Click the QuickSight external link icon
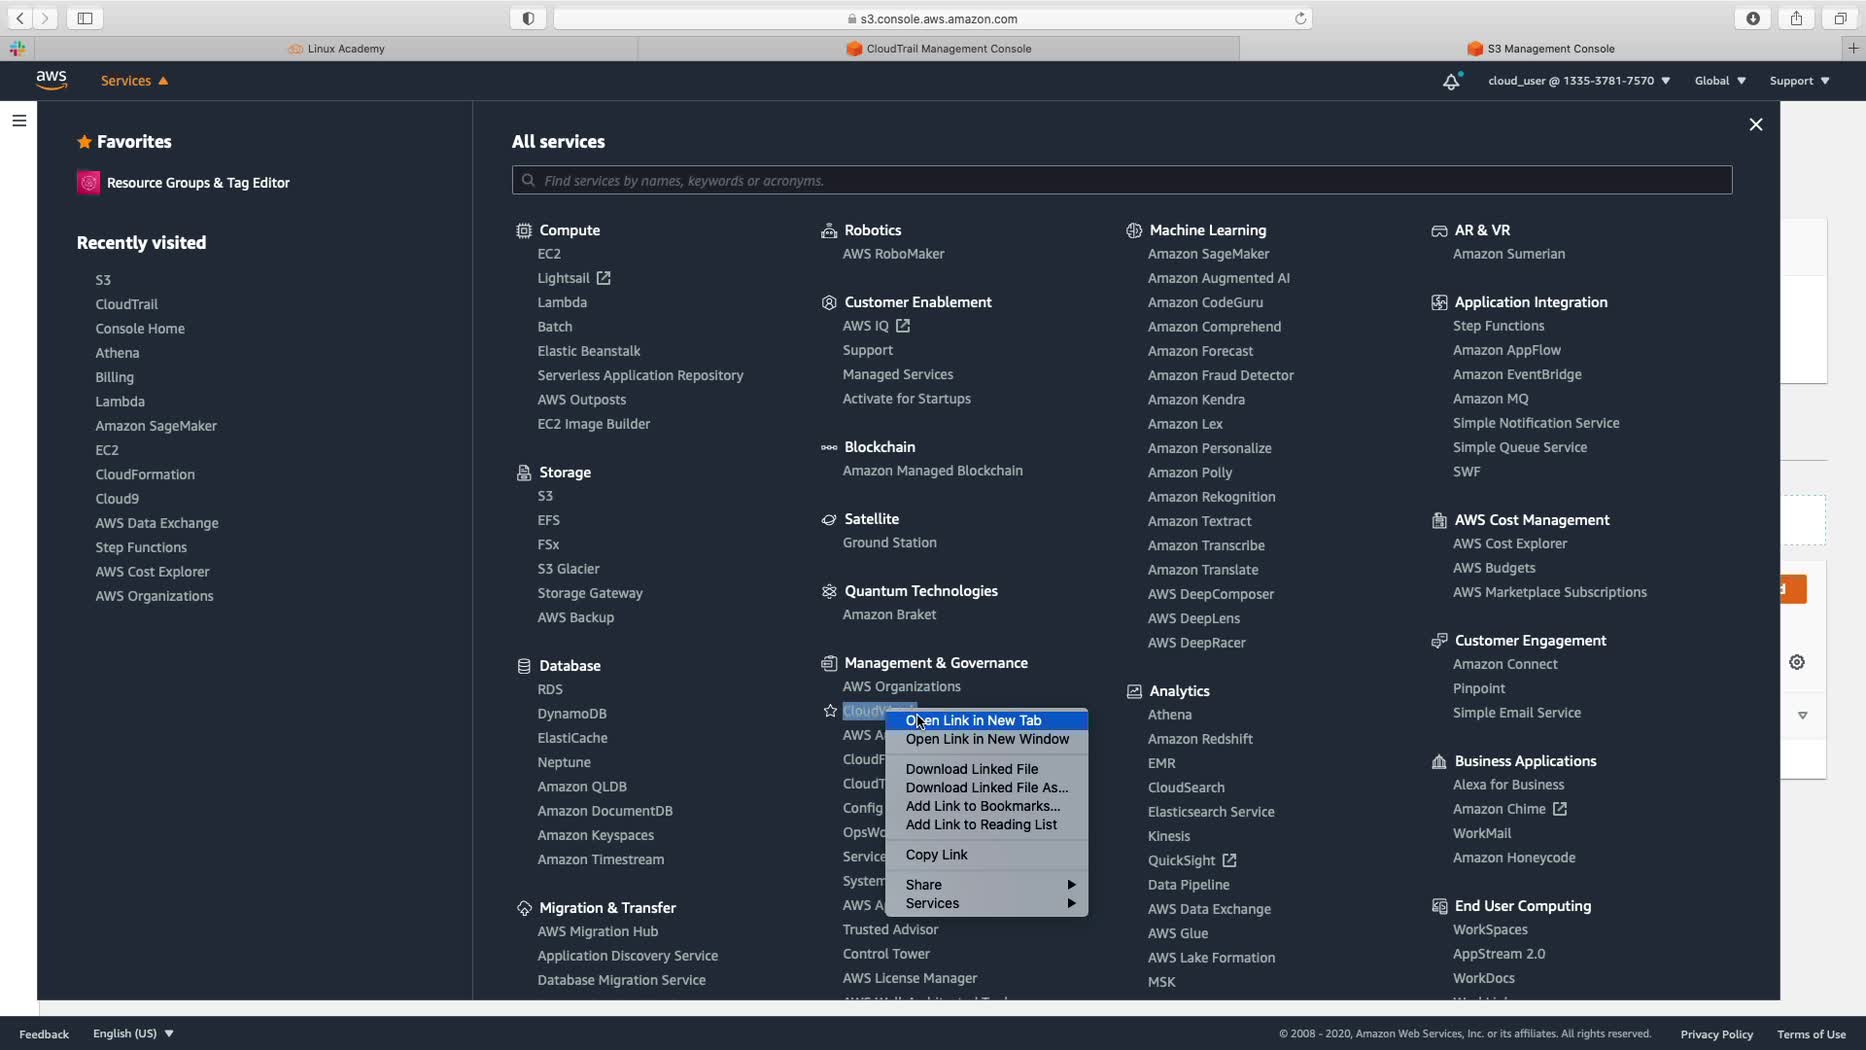Image resolution: width=1866 pixels, height=1050 pixels. pos(1230,860)
